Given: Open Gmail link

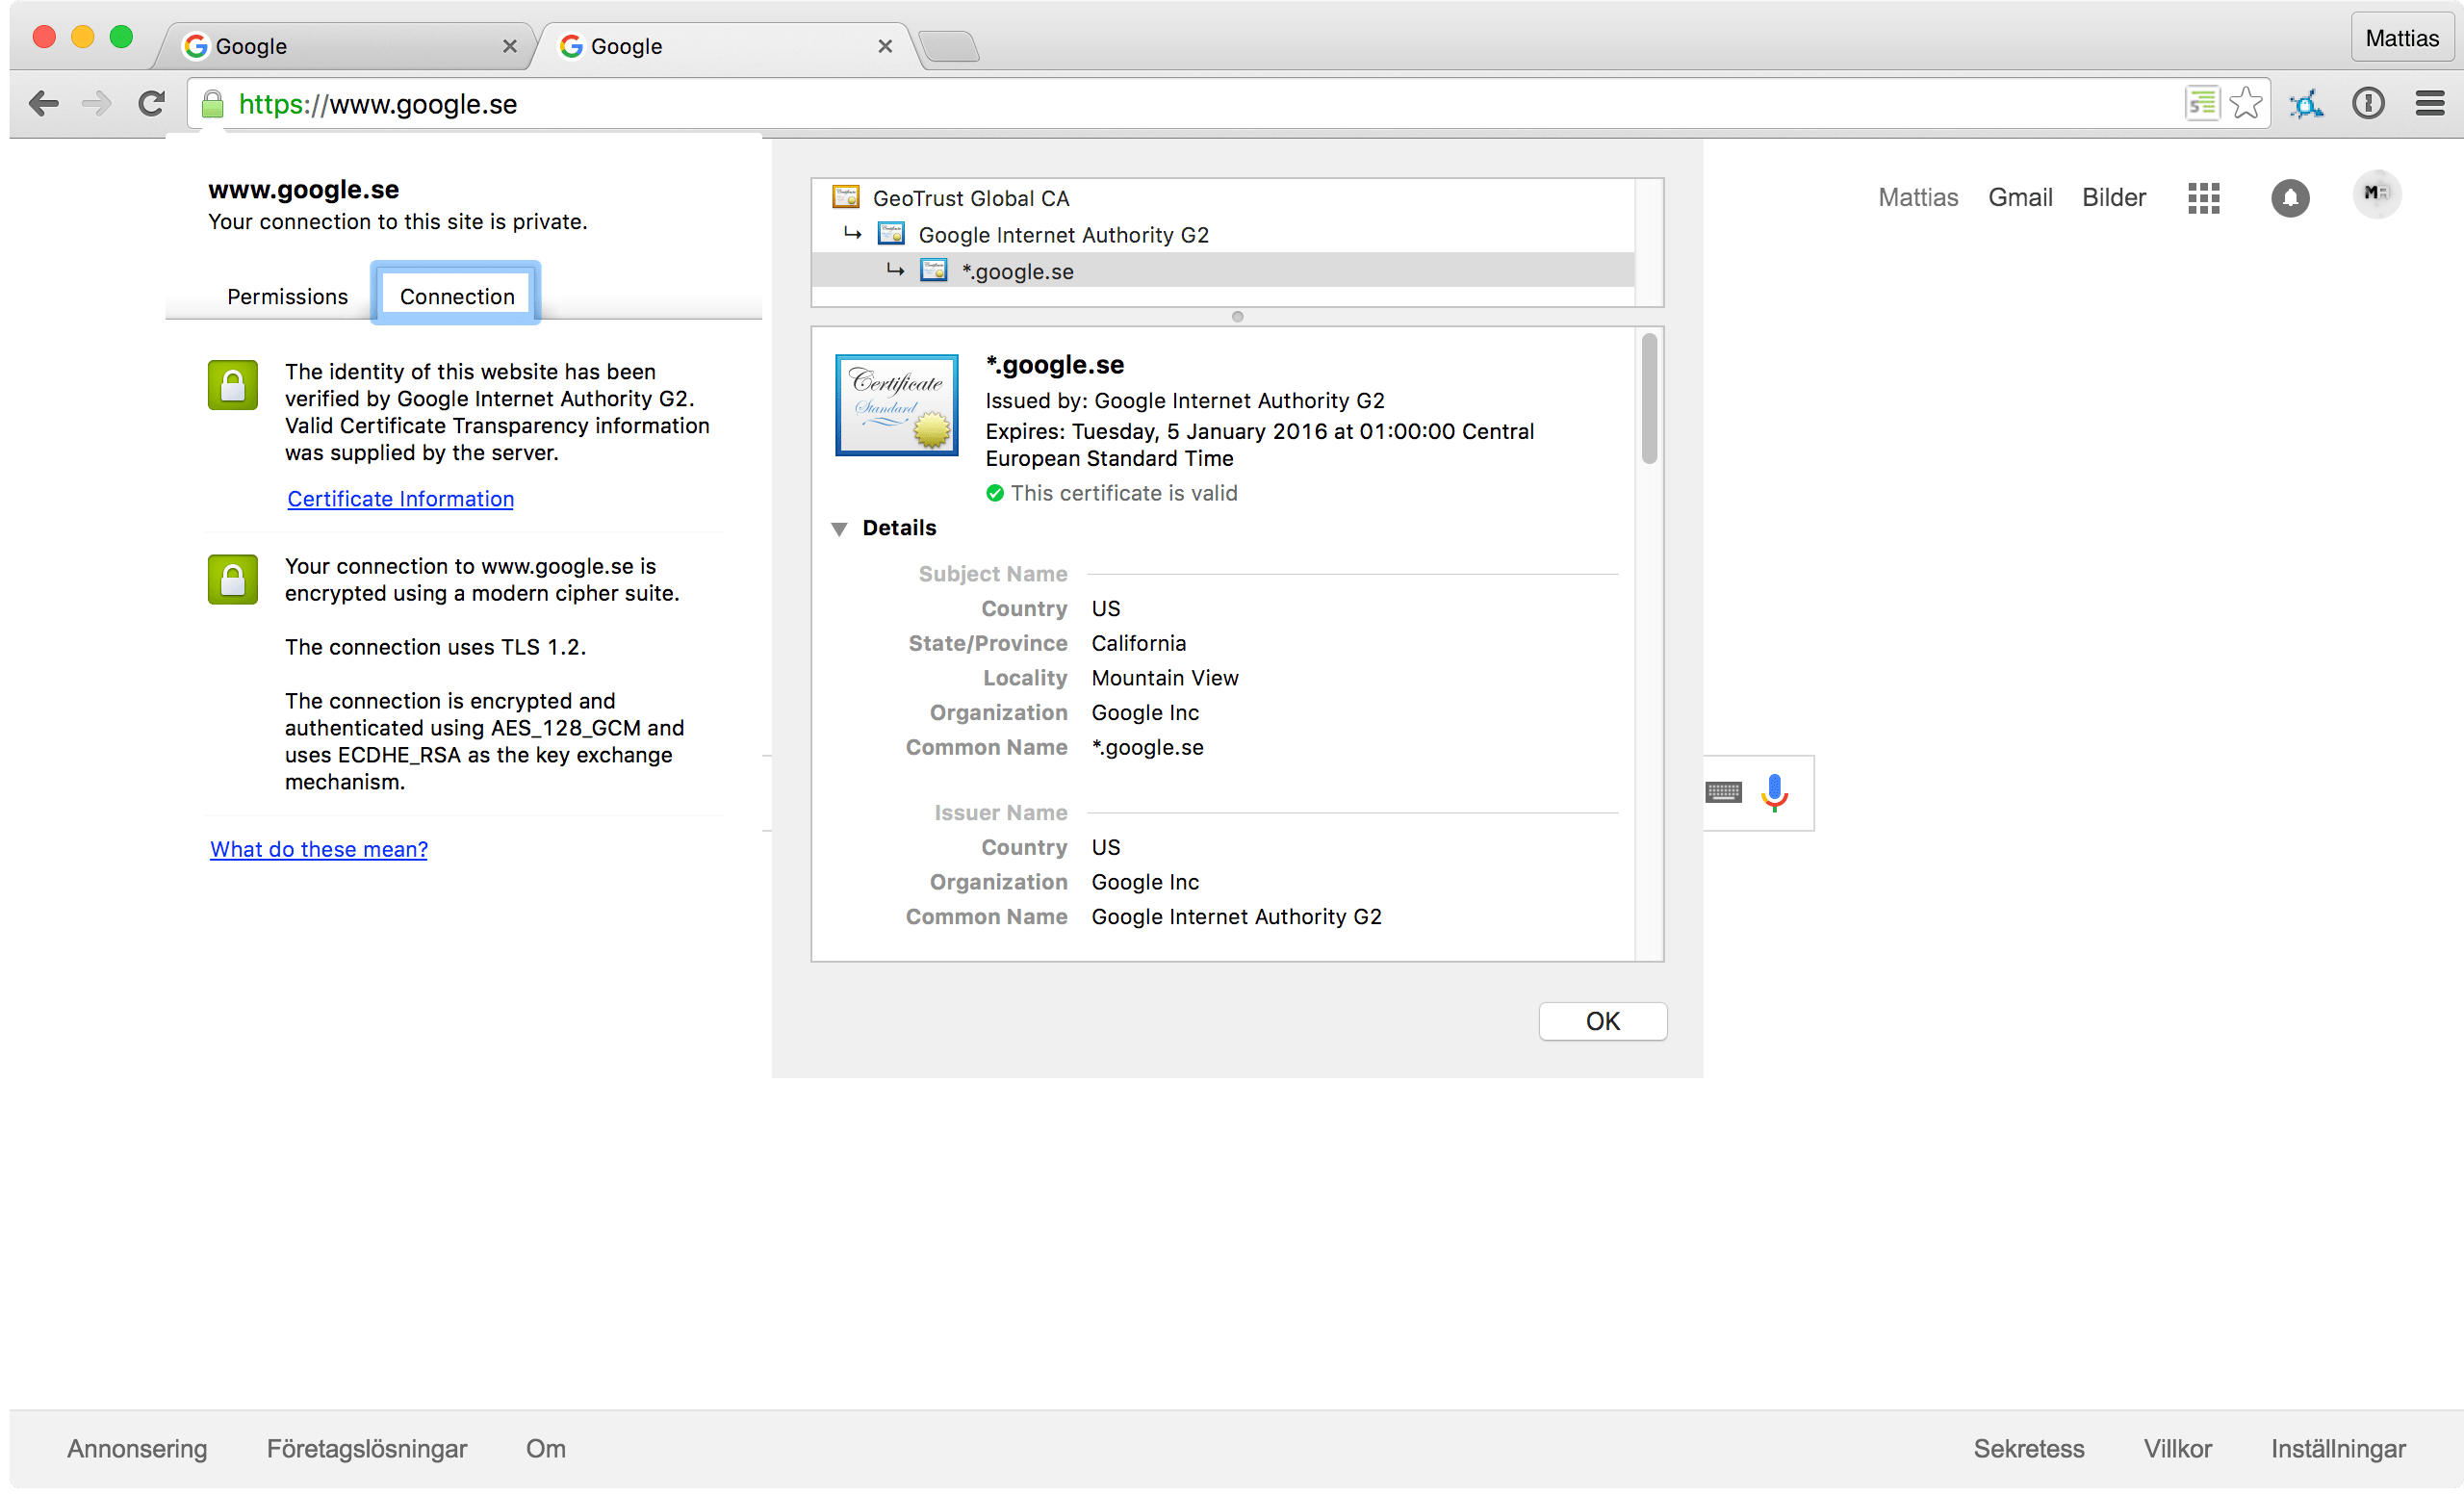Looking at the screenshot, I should pyautogui.click(x=2020, y=197).
